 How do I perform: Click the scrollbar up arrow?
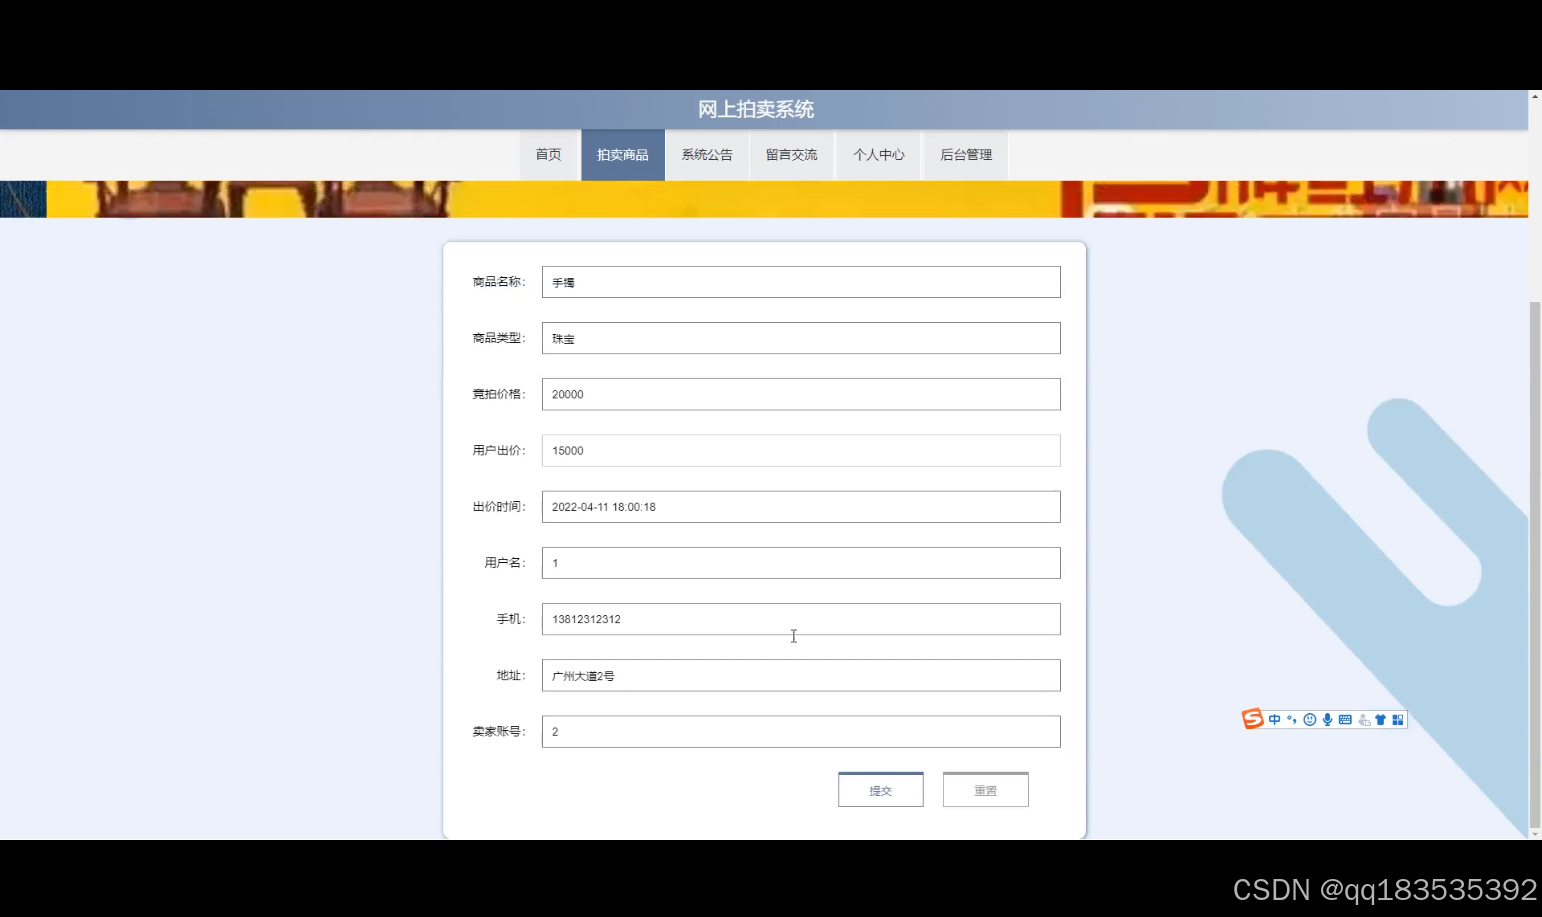click(1535, 96)
